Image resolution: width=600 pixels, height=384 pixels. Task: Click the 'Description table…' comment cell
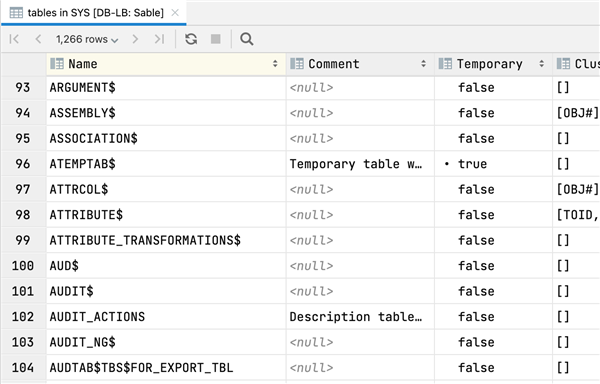(360, 317)
